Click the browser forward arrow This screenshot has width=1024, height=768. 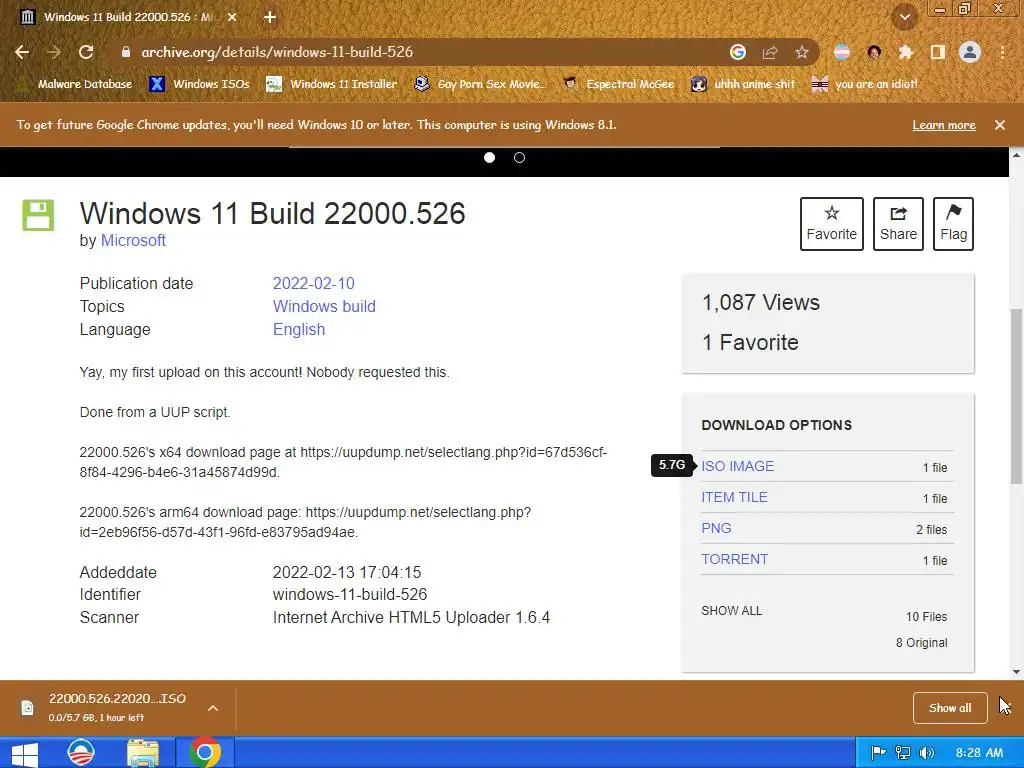pyautogui.click(x=54, y=52)
